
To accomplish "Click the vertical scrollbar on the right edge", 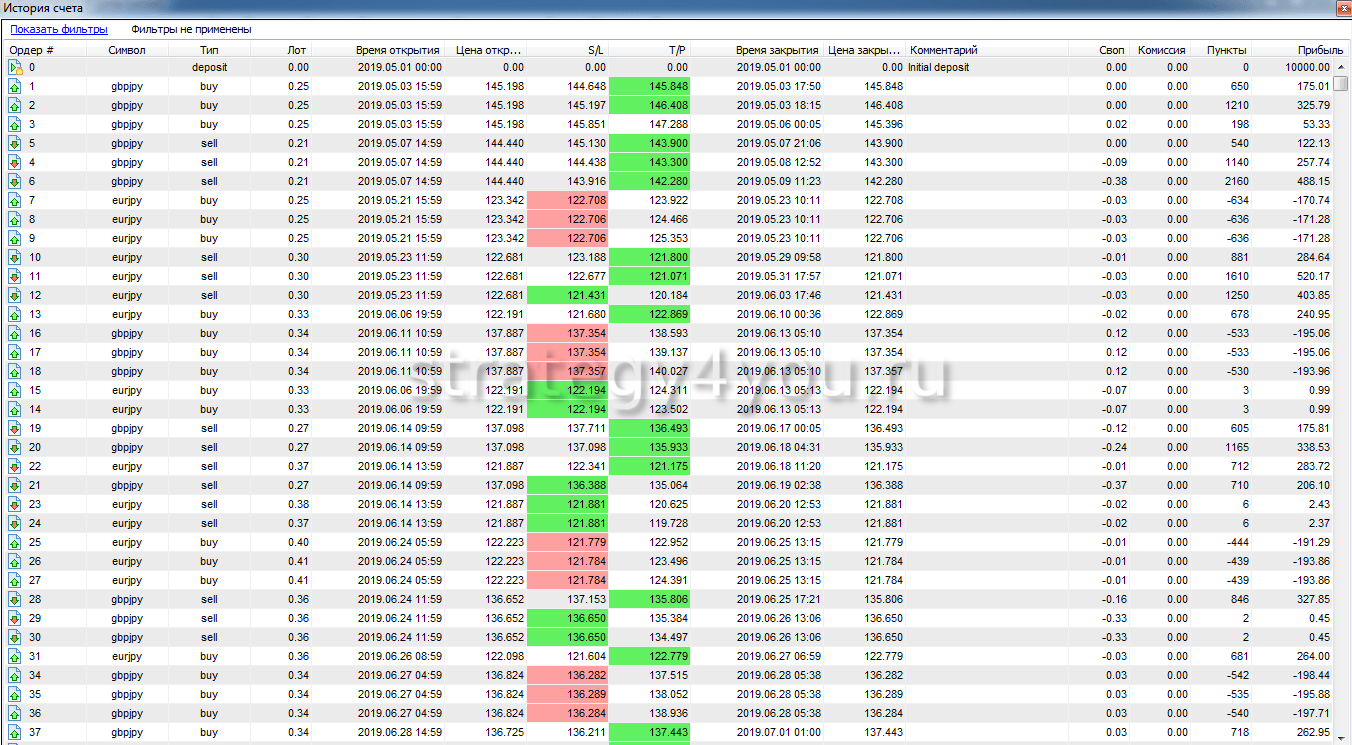I will click(x=1343, y=400).
